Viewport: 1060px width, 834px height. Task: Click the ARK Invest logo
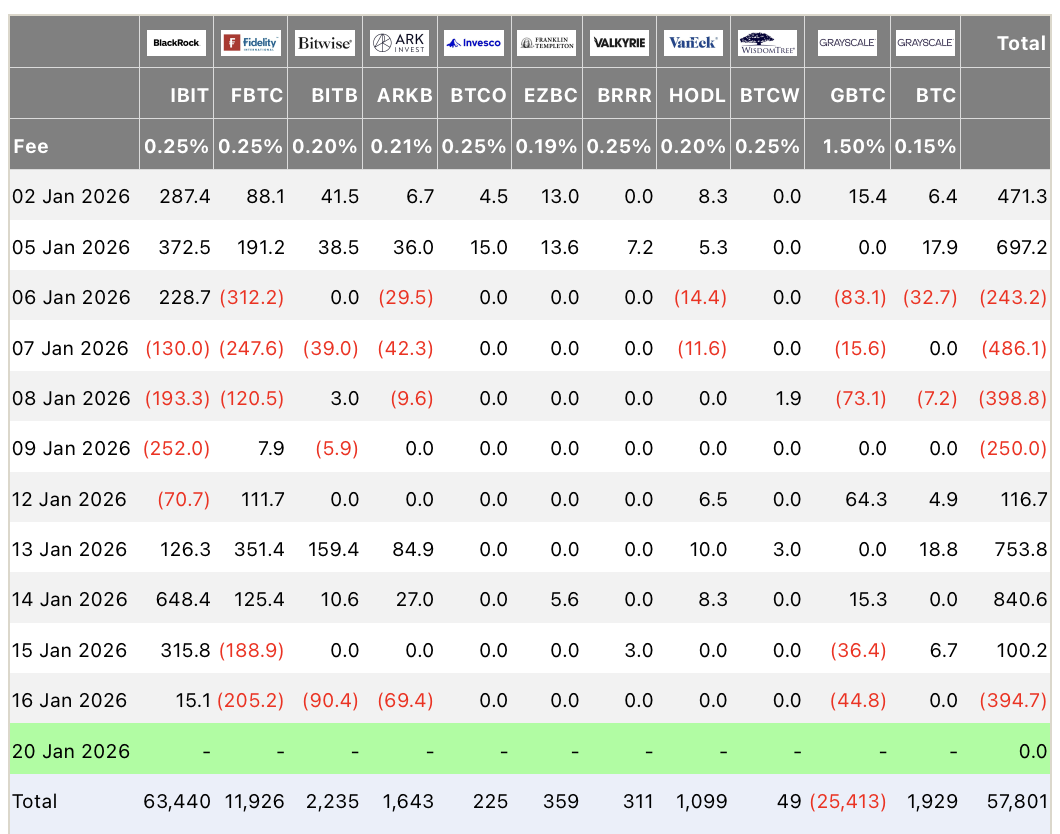(x=400, y=43)
